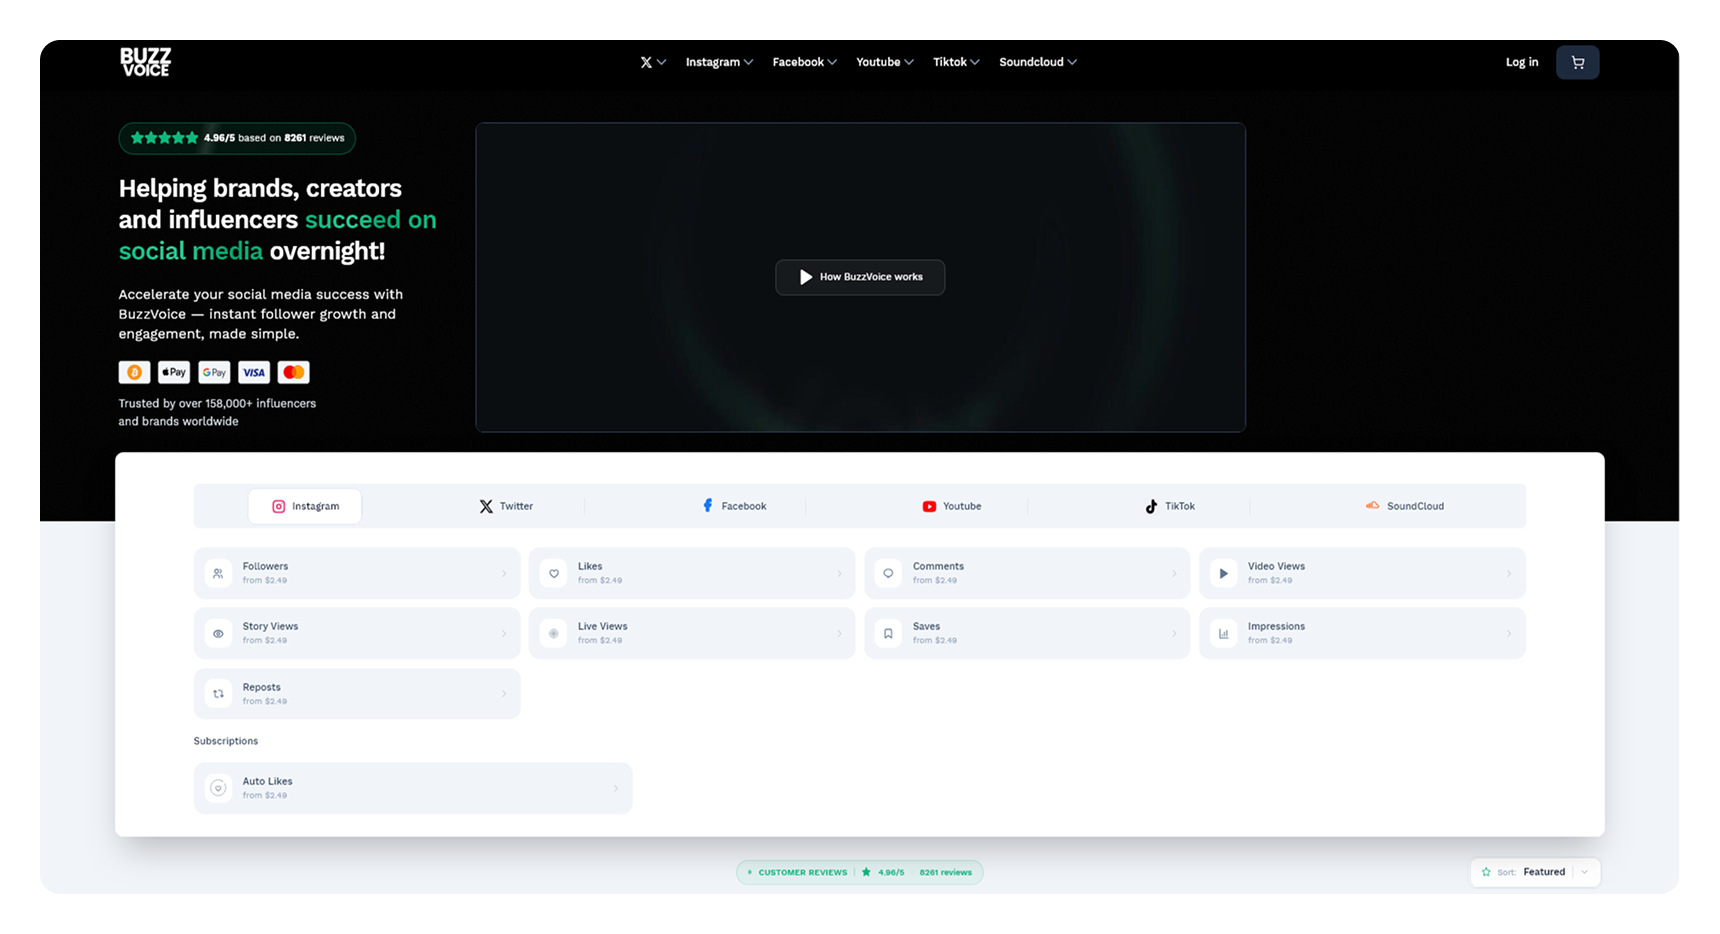Viewport: 1720px width, 934px height.
Task: Click the Reposts arrows icon
Action: pyautogui.click(x=218, y=693)
